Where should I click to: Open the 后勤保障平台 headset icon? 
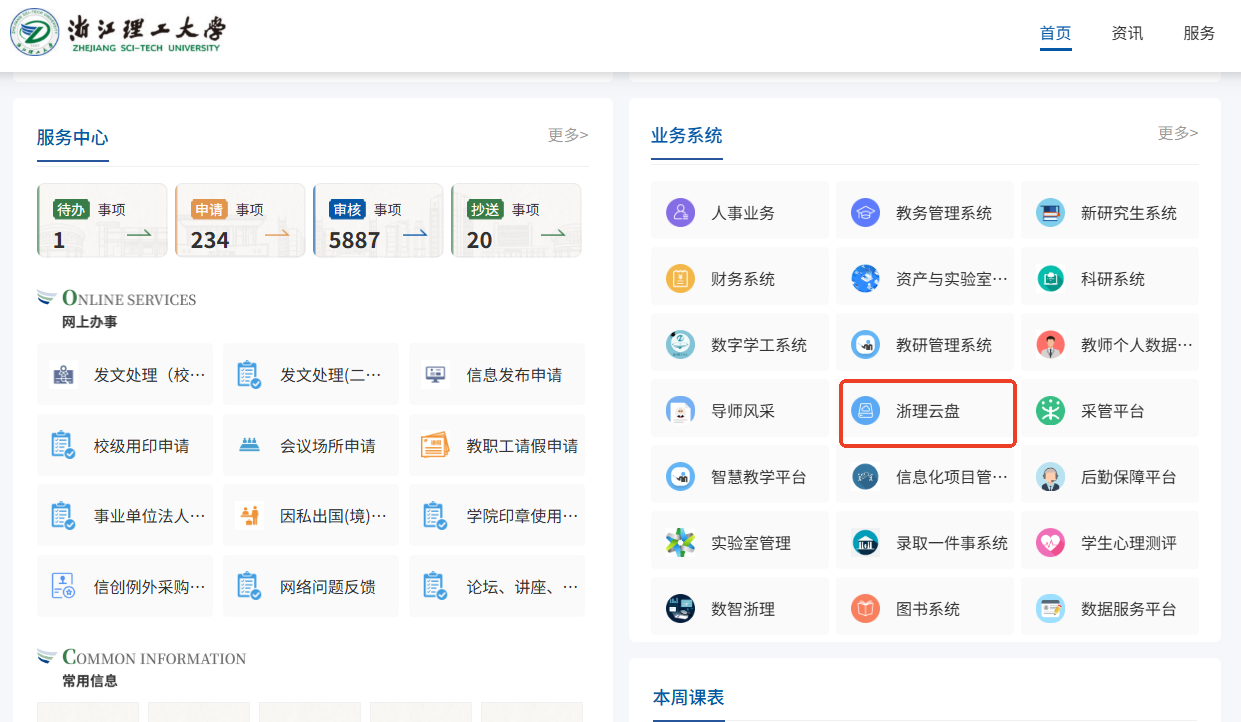click(x=1050, y=476)
